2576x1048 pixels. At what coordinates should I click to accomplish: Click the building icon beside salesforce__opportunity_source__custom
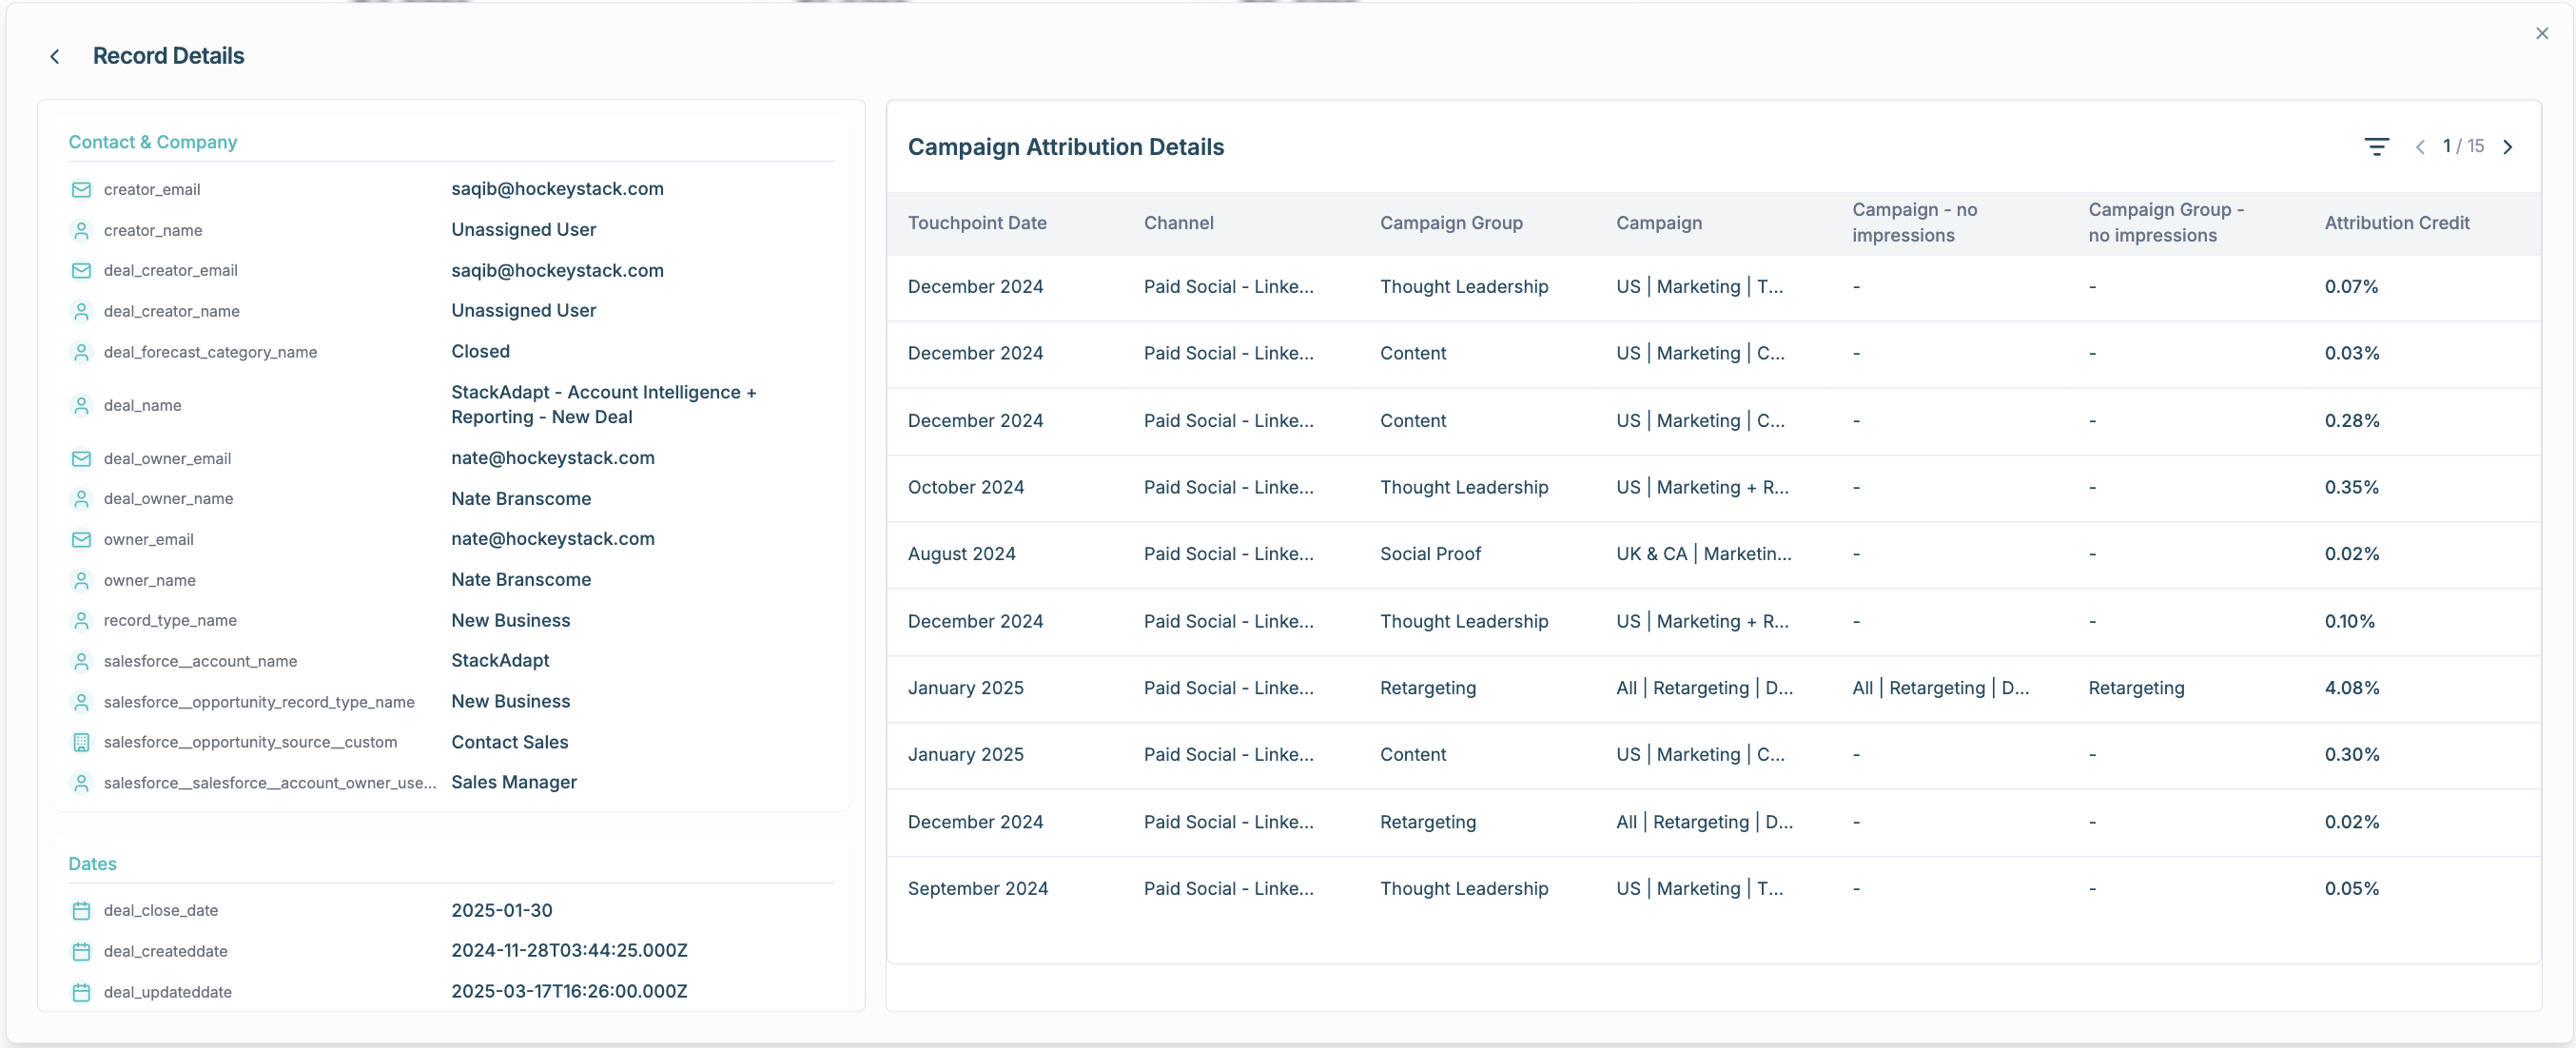coord(81,742)
